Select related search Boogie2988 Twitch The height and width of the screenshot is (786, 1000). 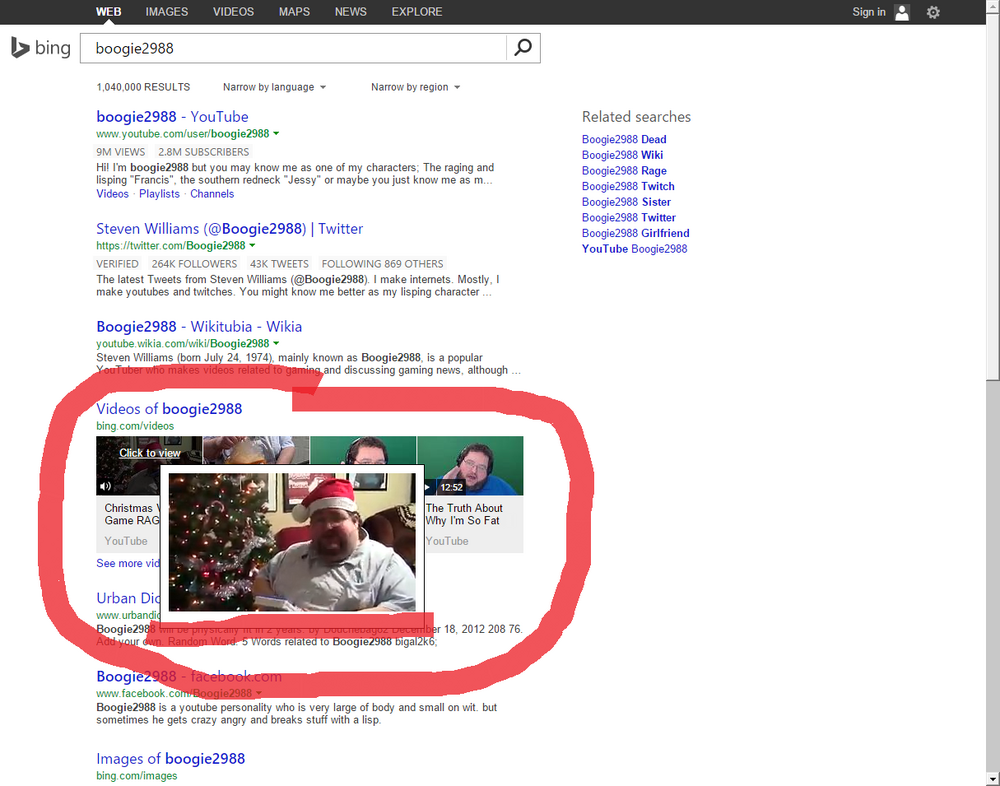[628, 186]
